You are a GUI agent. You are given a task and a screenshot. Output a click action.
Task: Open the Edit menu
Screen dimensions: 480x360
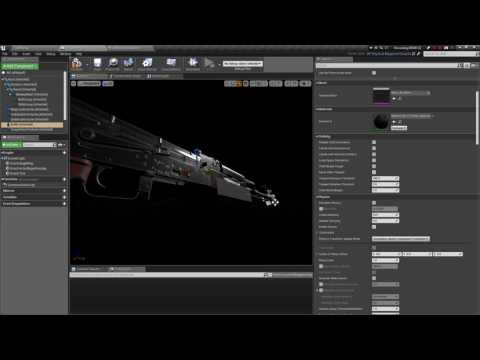[x=15, y=54]
